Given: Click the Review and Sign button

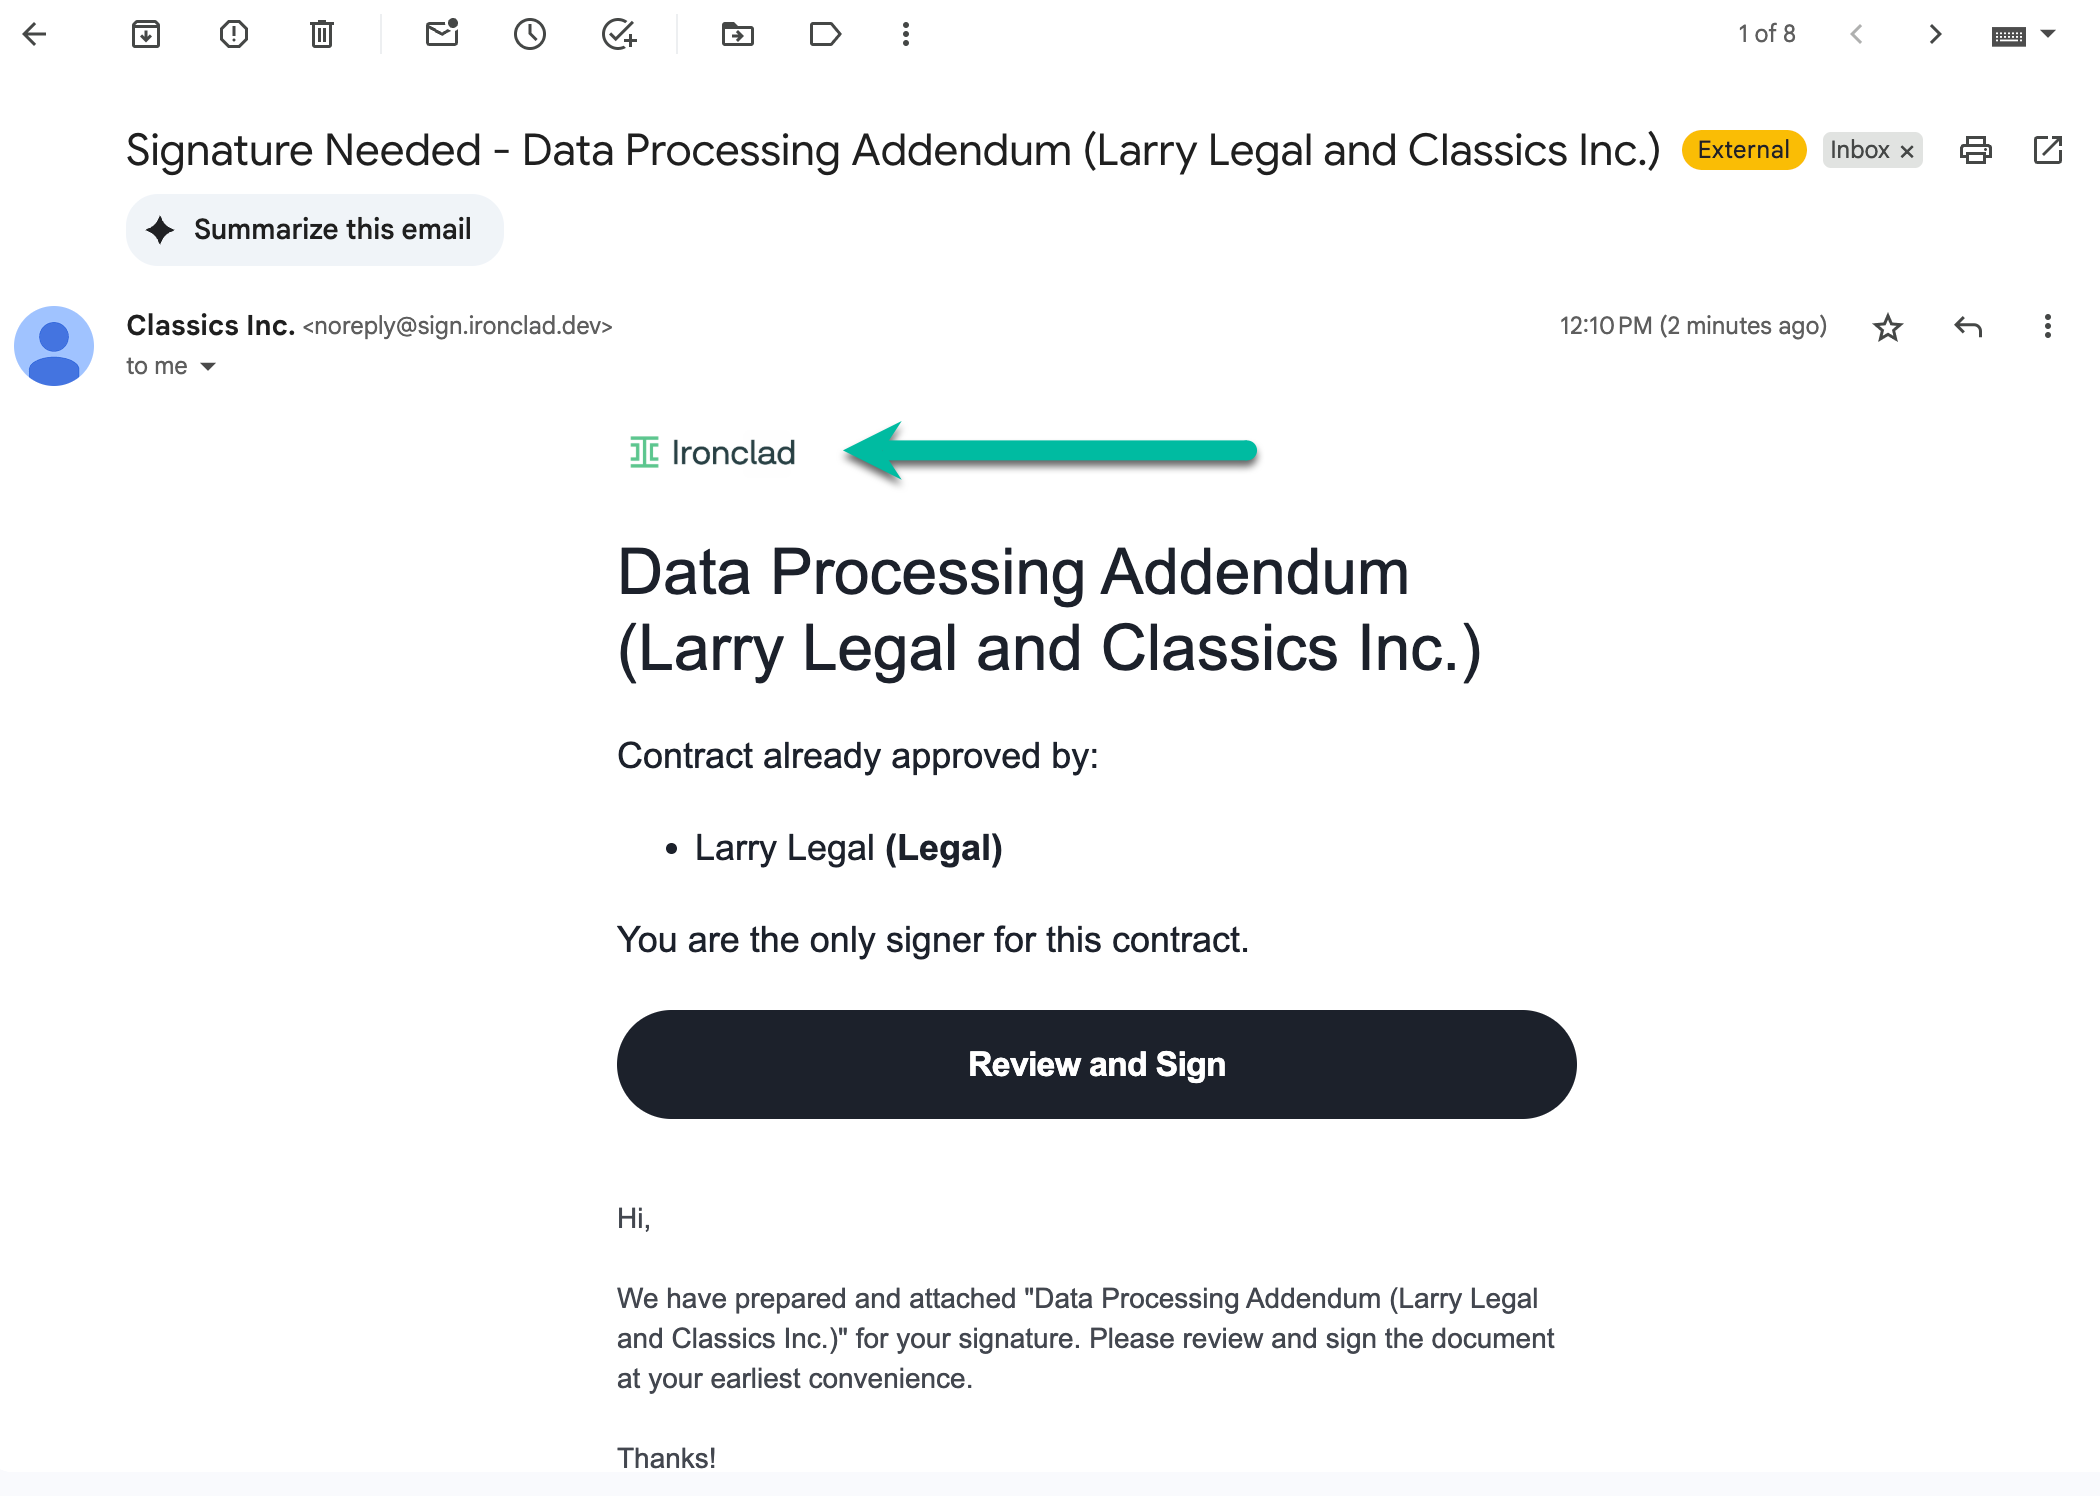Looking at the screenshot, I should click(x=1096, y=1064).
